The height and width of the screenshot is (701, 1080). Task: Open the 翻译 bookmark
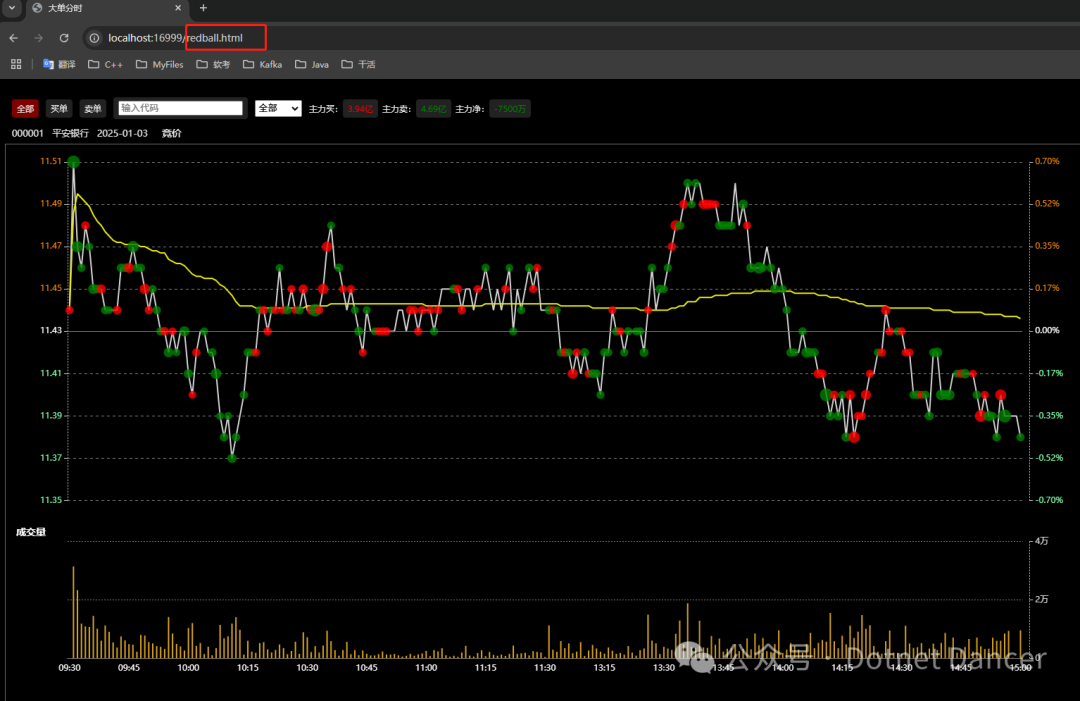point(59,64)
